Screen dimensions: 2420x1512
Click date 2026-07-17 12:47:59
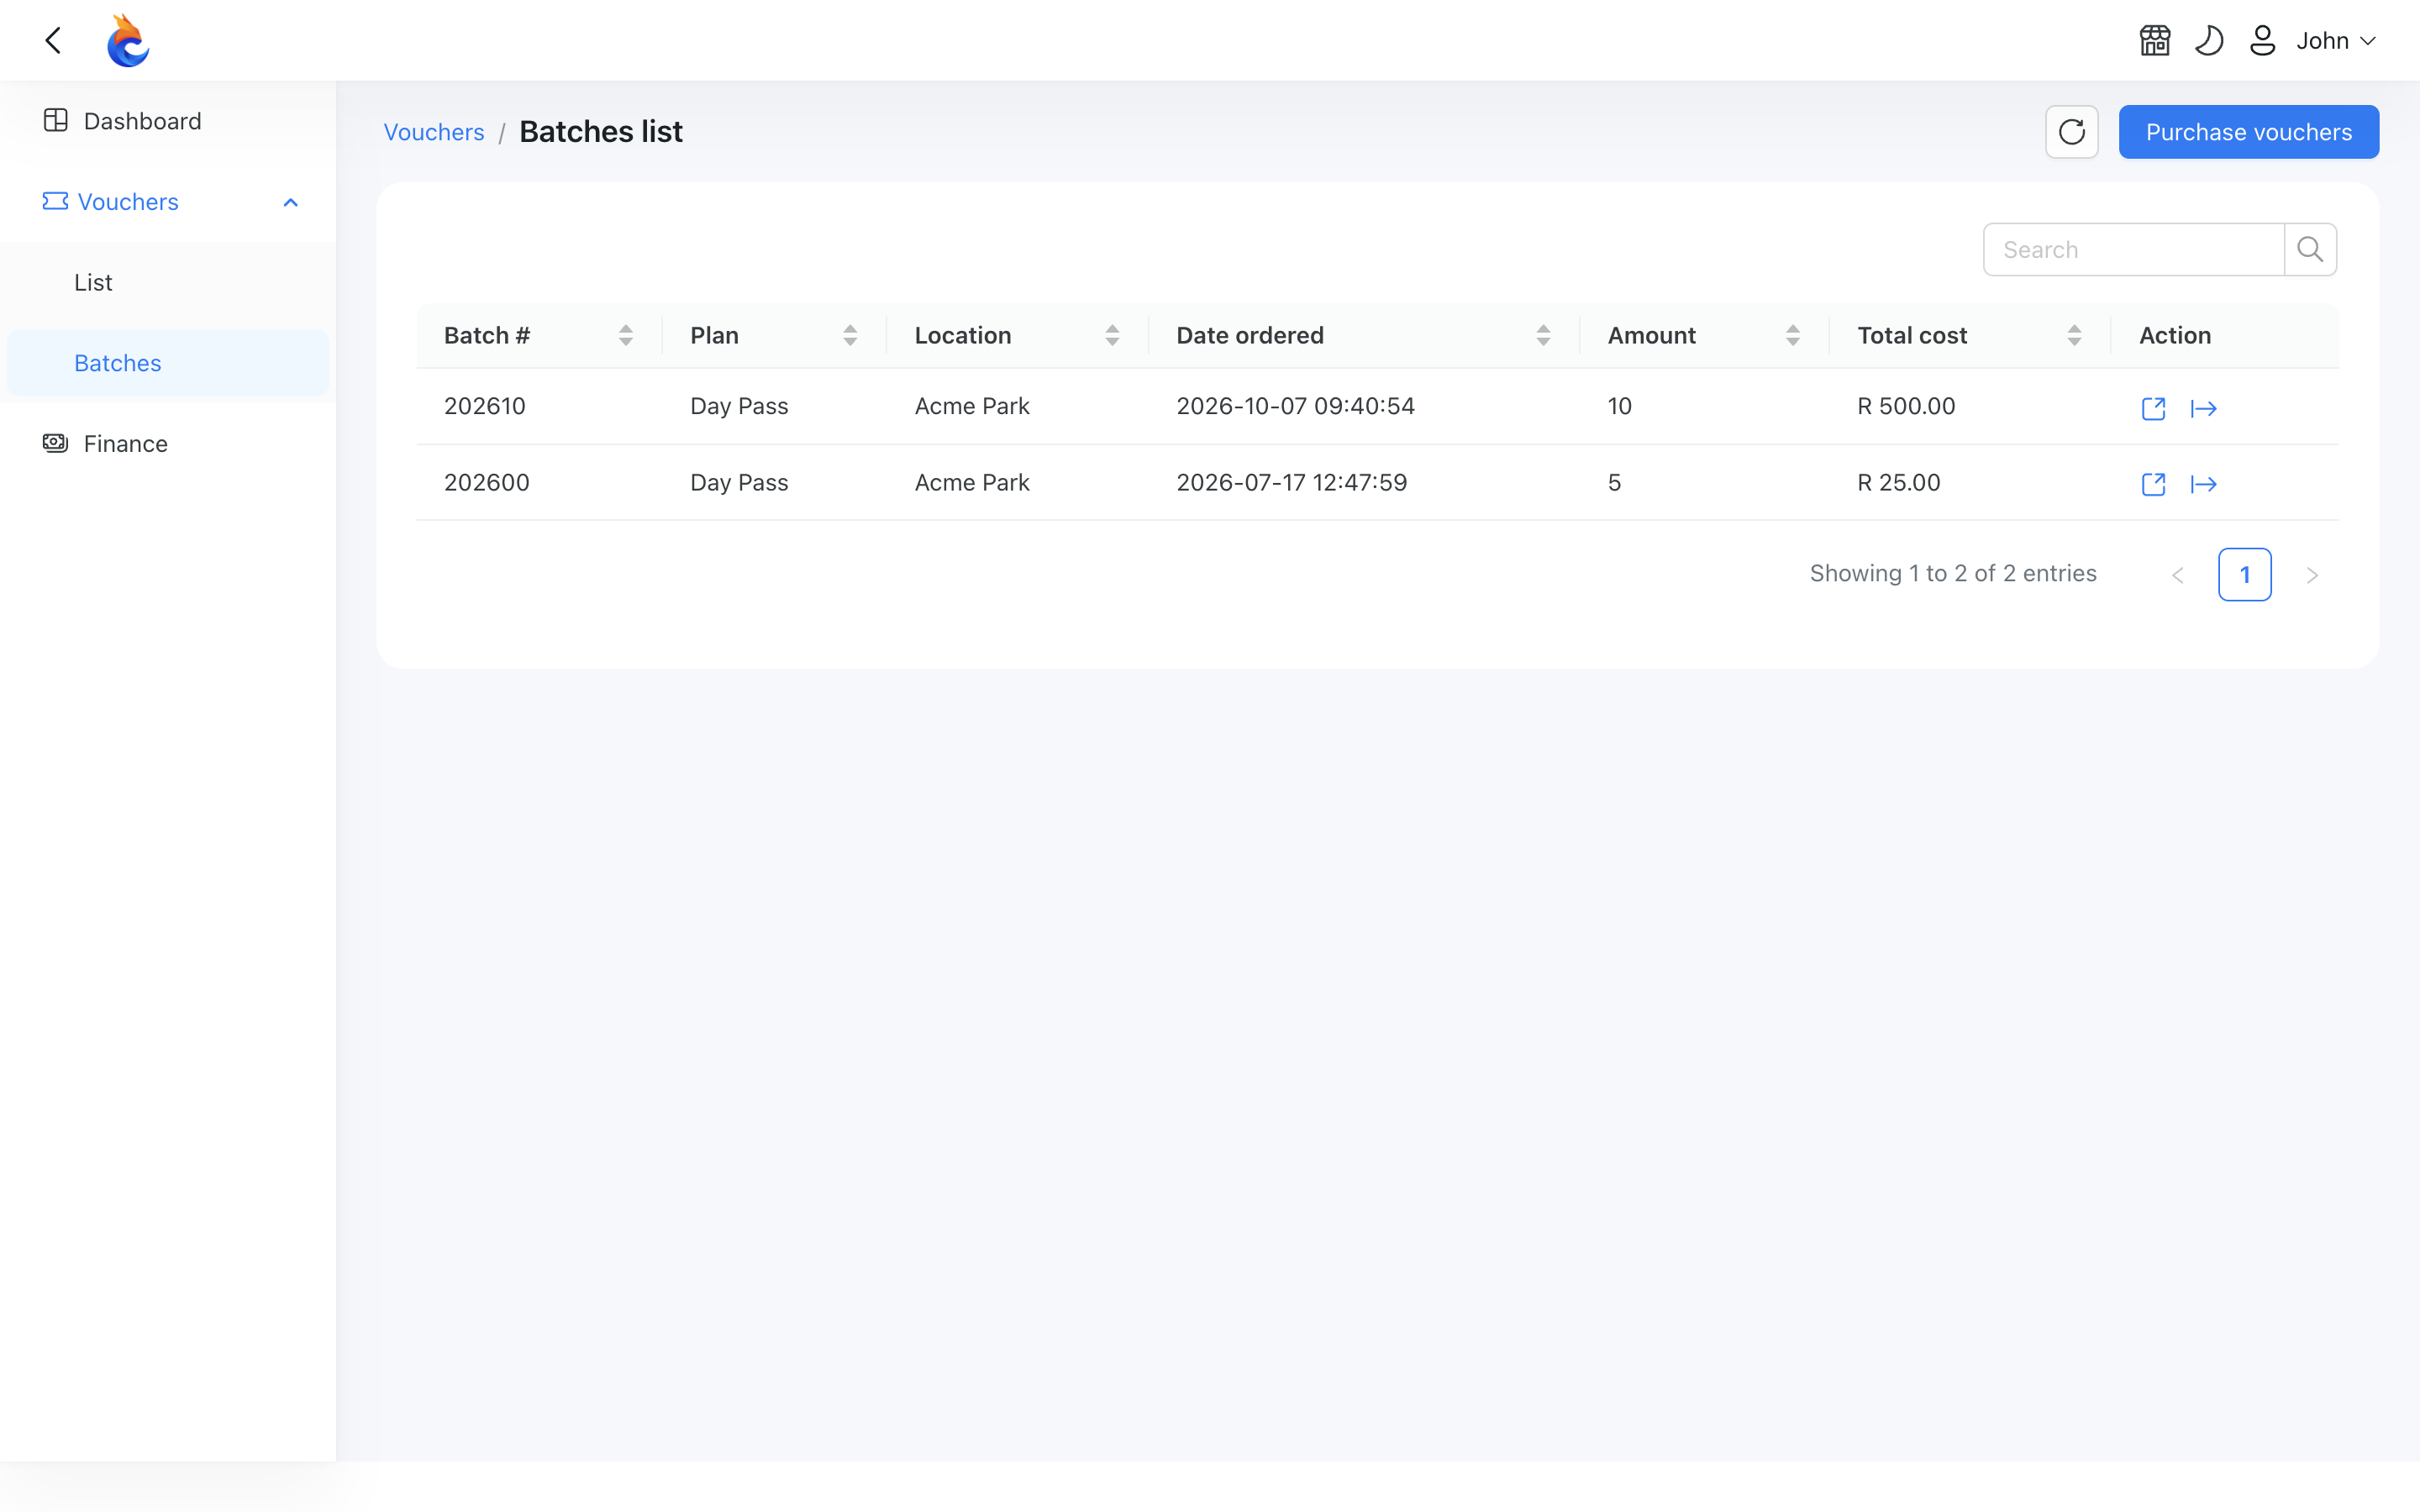(x=1291, y=482)
